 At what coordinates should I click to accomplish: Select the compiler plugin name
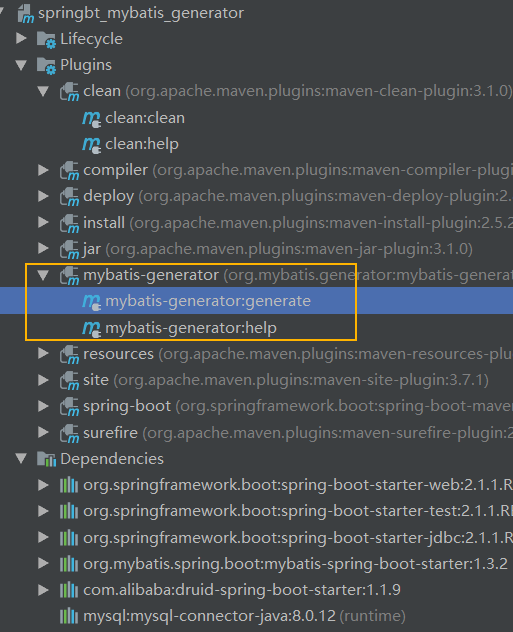click(x=115, y=170)
